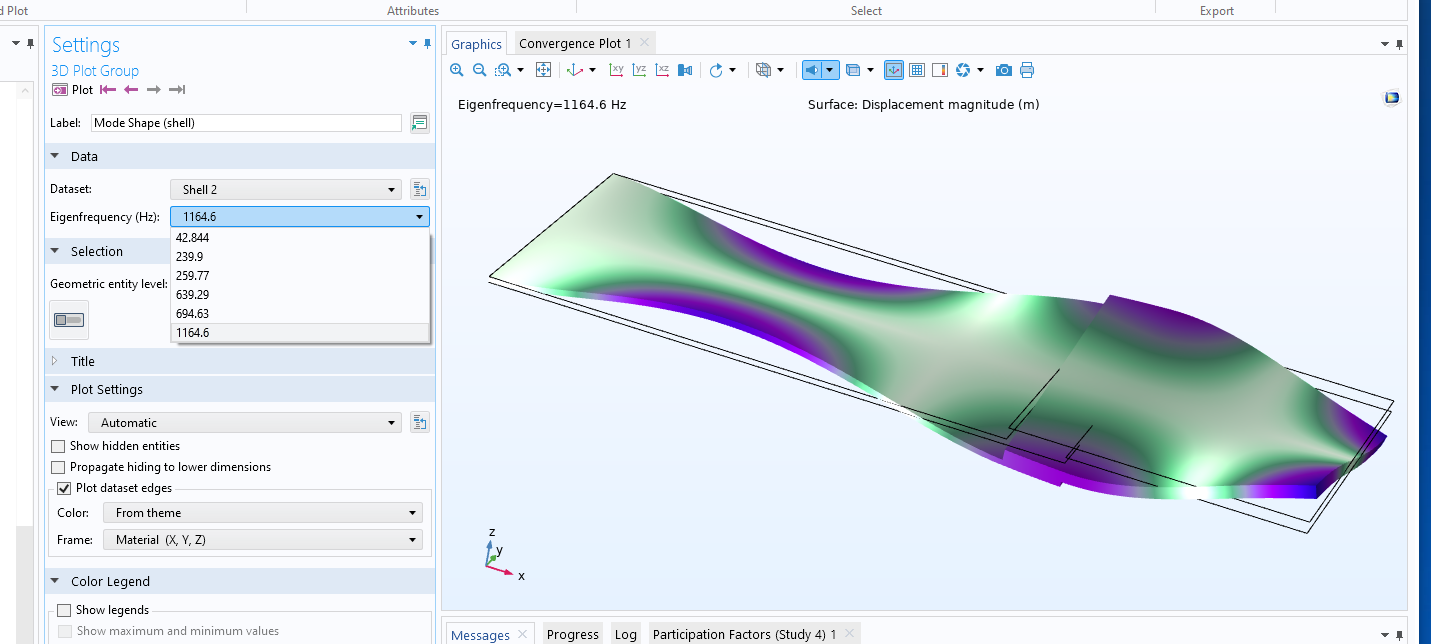Click the Print icon in Graphics toolbar
This screenshot has width=1431, height=644.
[1026, 70]
